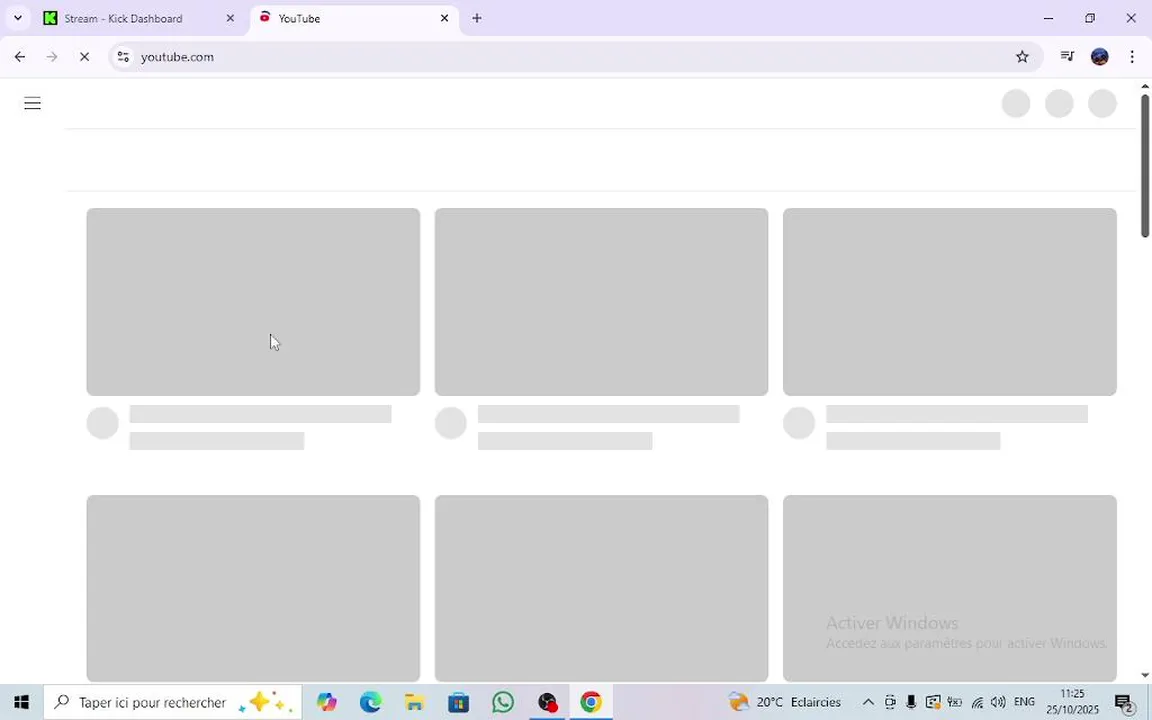Click the Chrome icon in the taskbar
Viewport: 1152px width, 720px height.
[591, 702]
